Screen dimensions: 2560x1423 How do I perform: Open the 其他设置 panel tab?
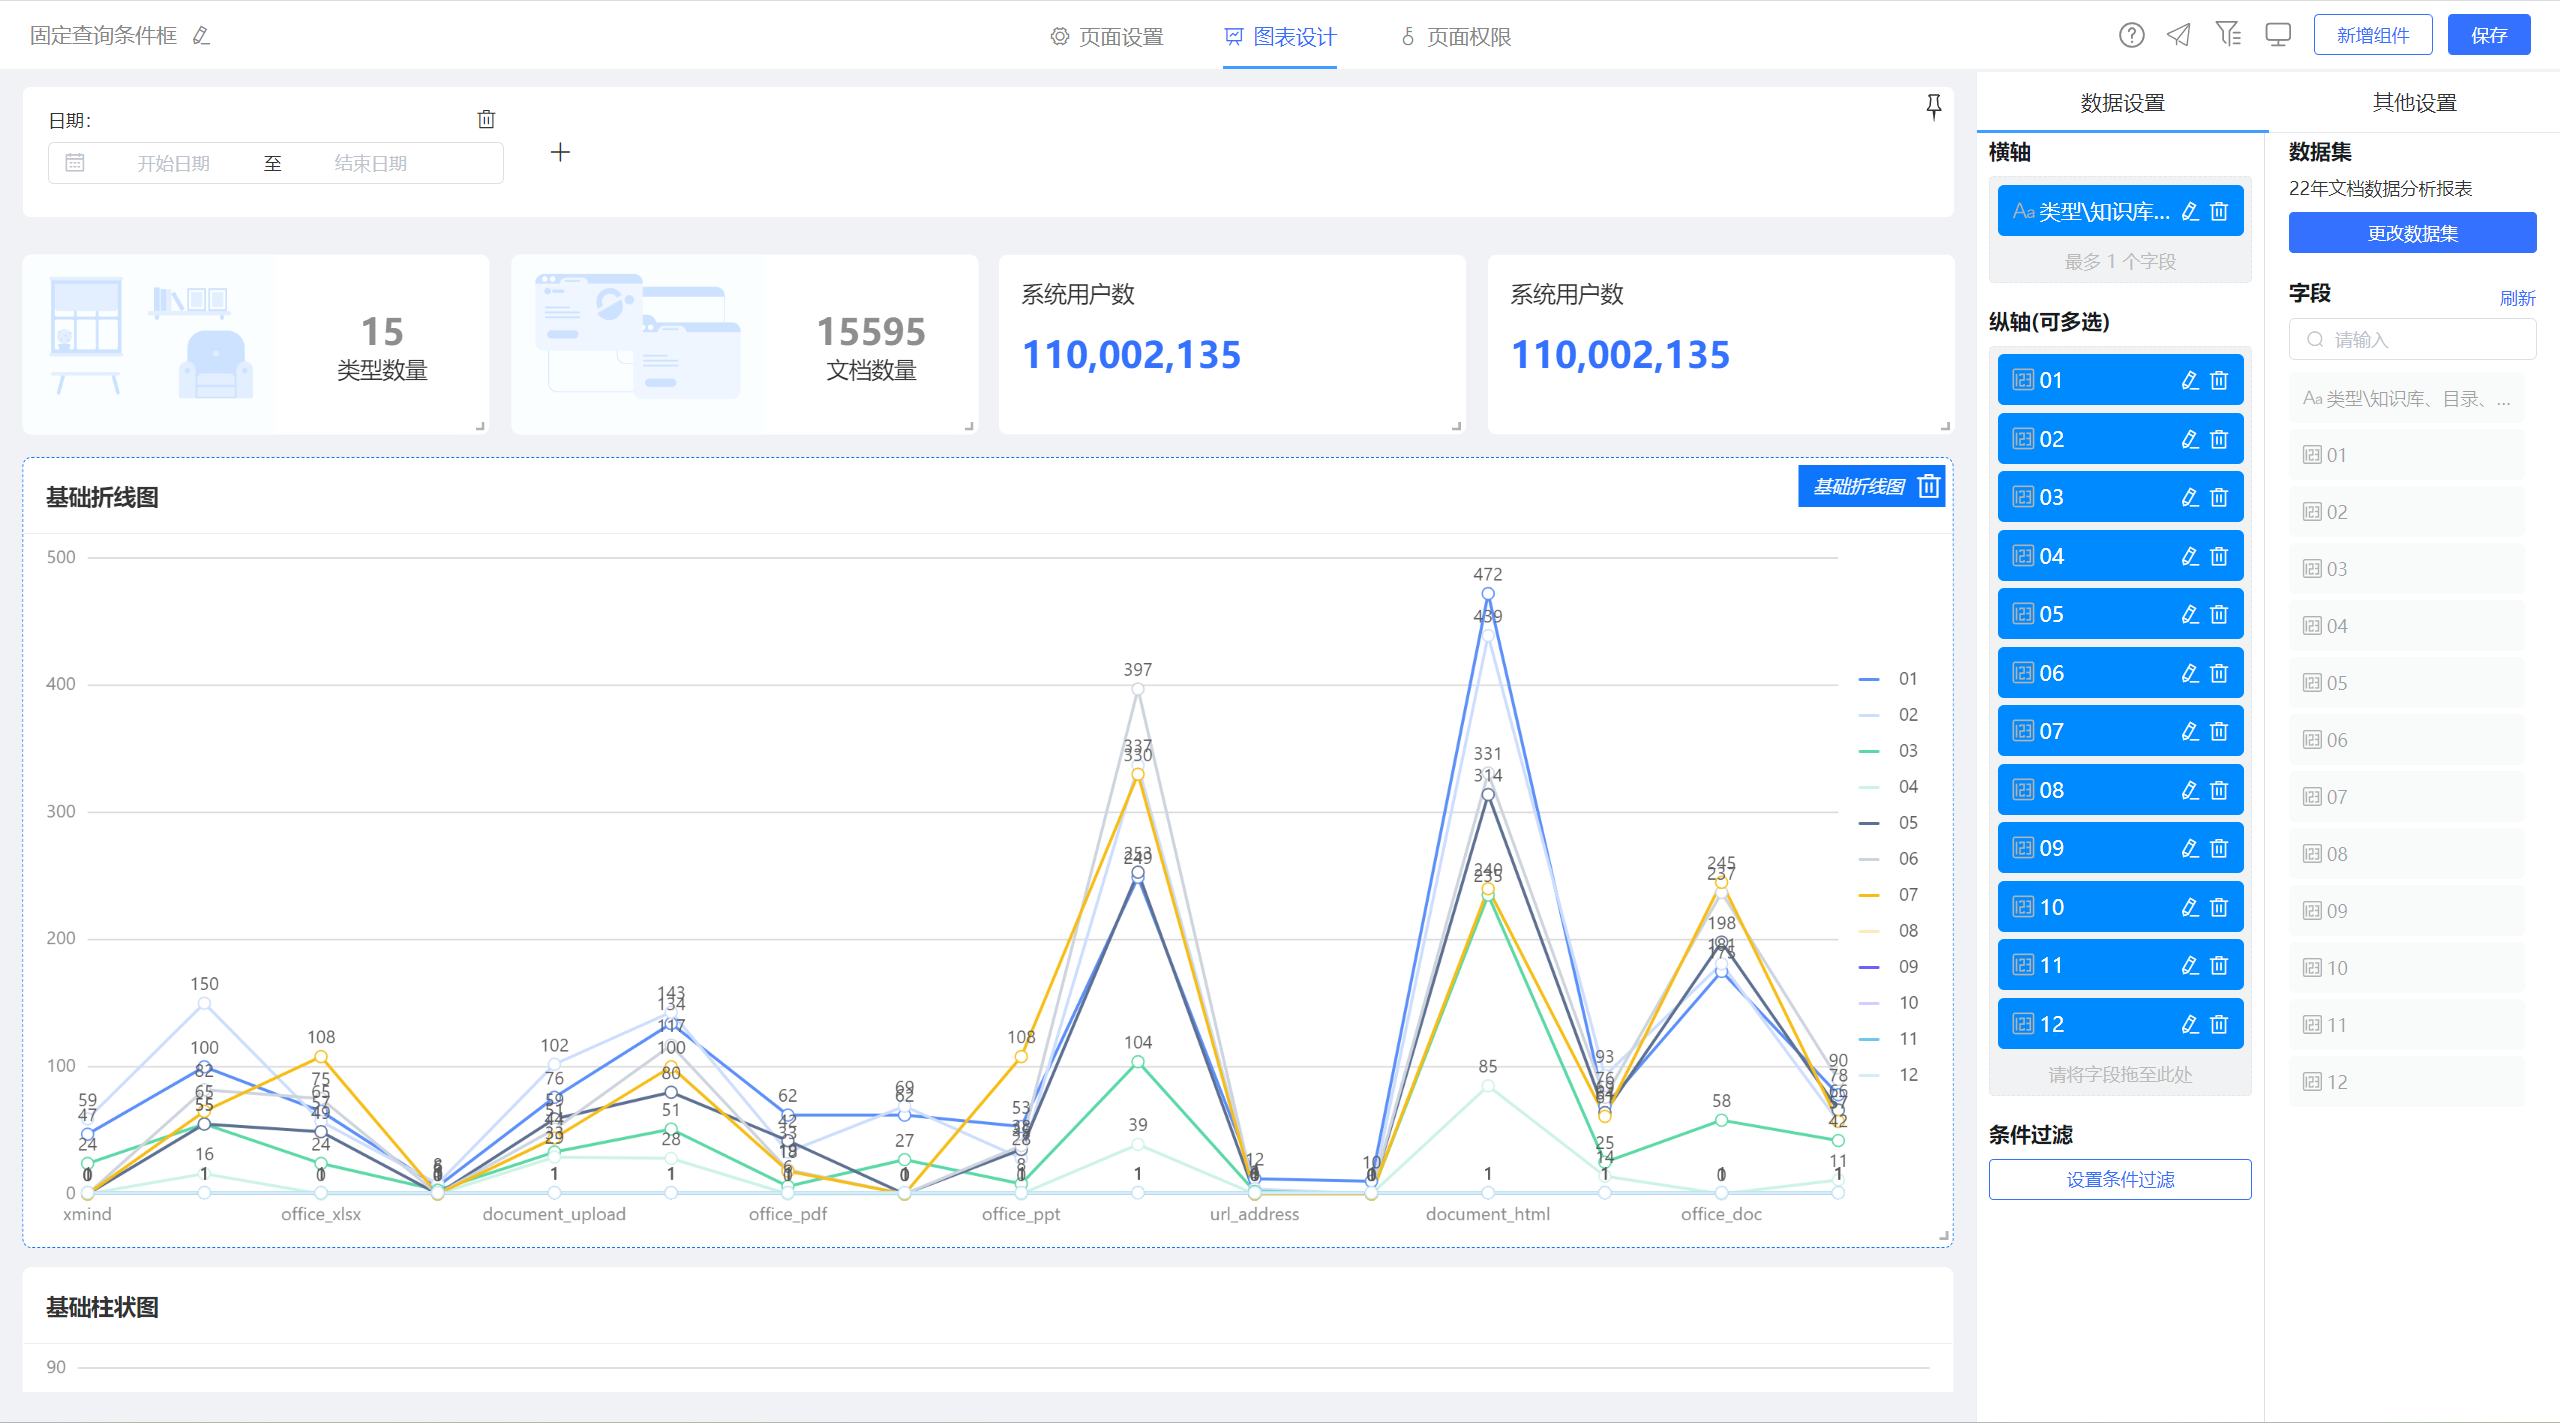coord(2414,102)
